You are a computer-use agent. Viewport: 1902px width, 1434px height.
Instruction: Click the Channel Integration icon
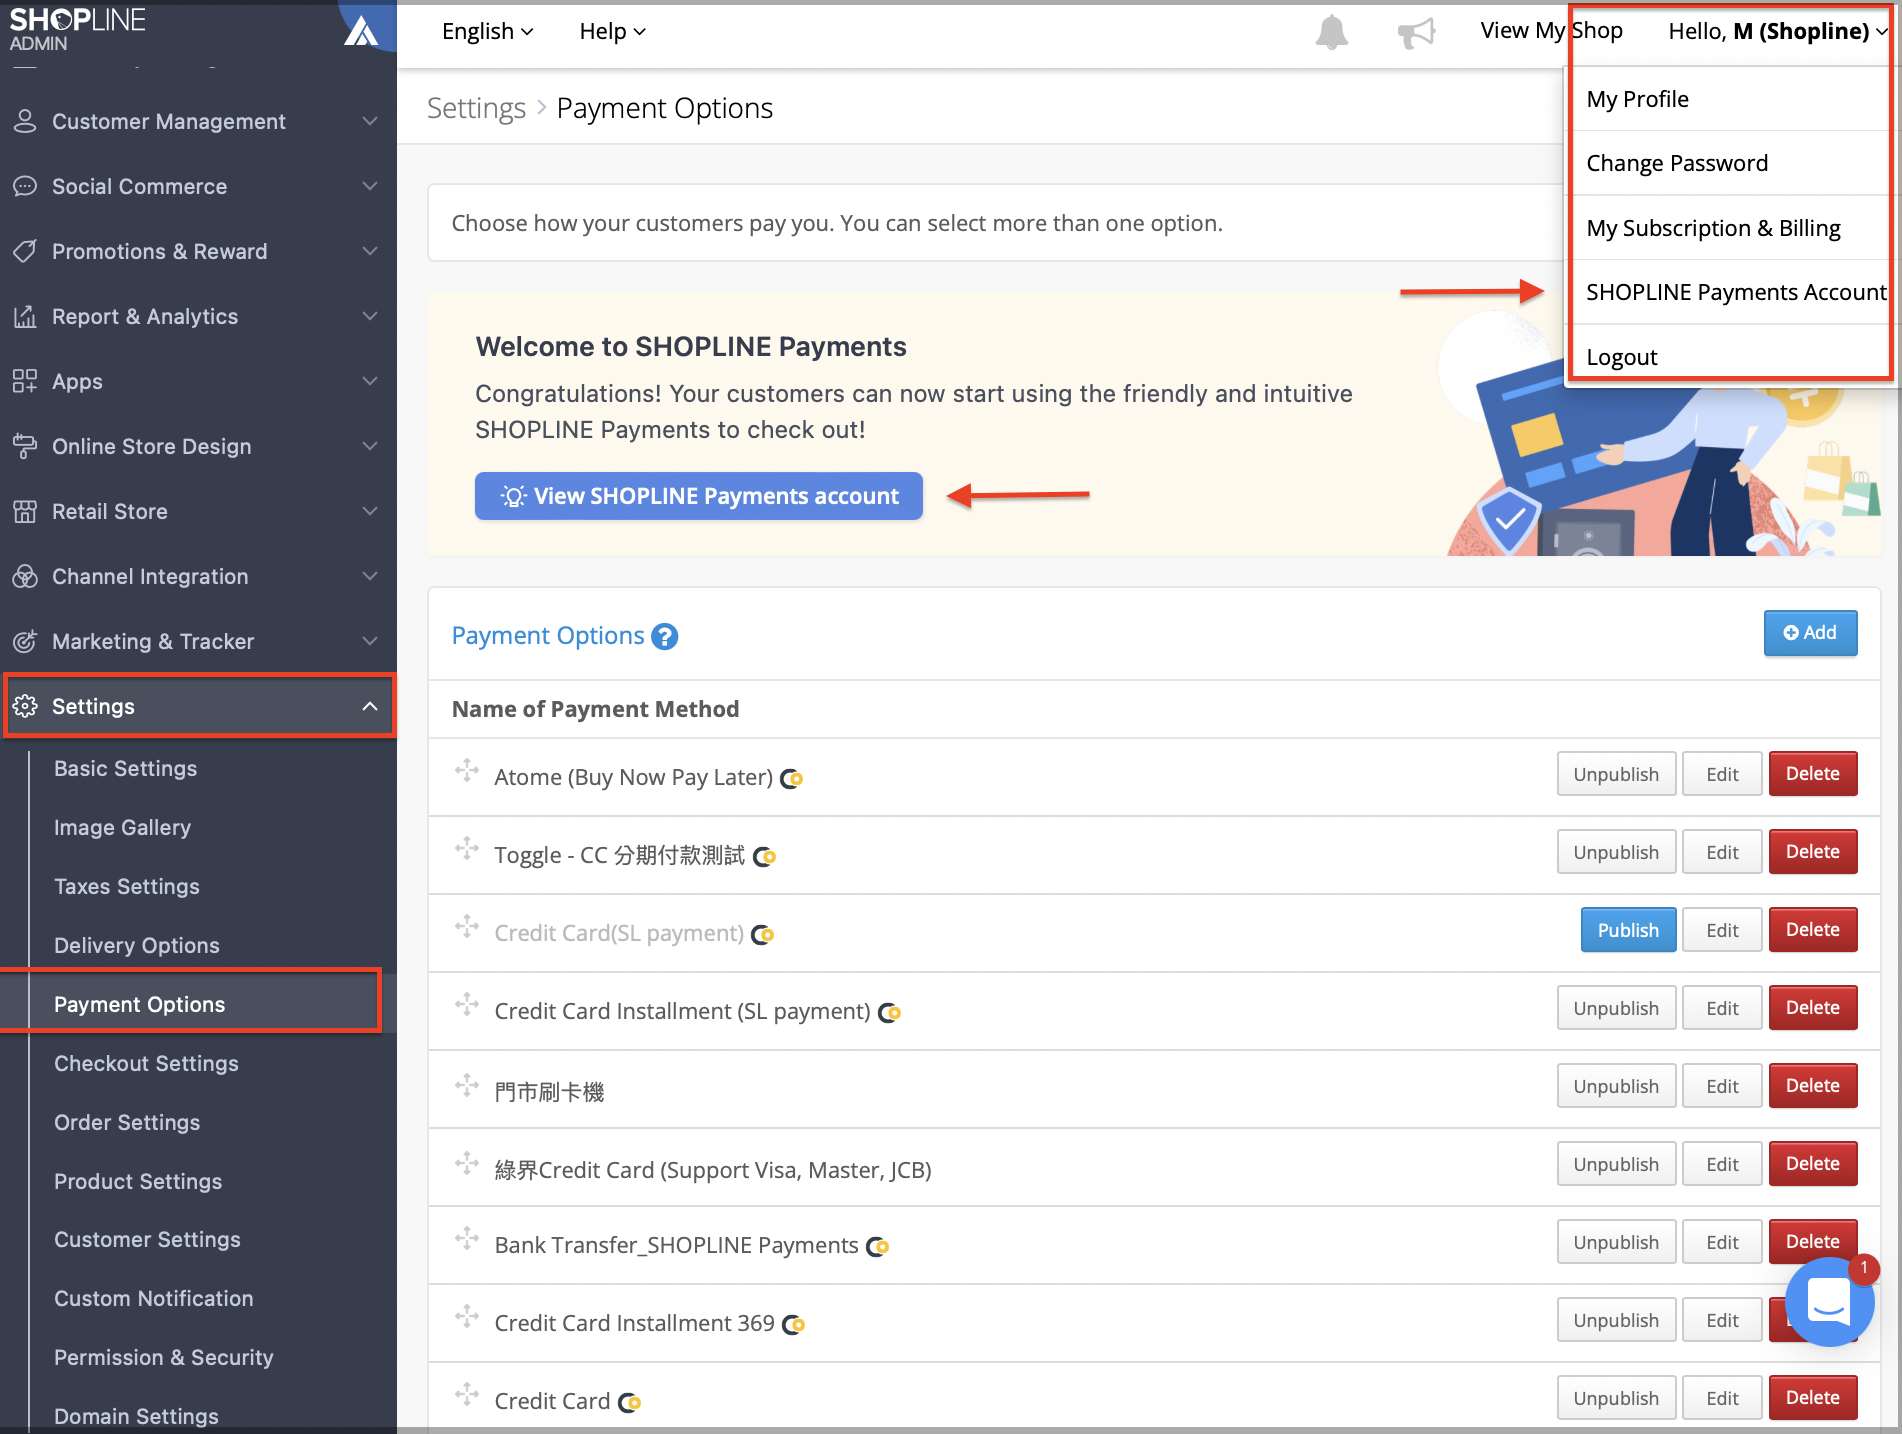coord(25,576)
